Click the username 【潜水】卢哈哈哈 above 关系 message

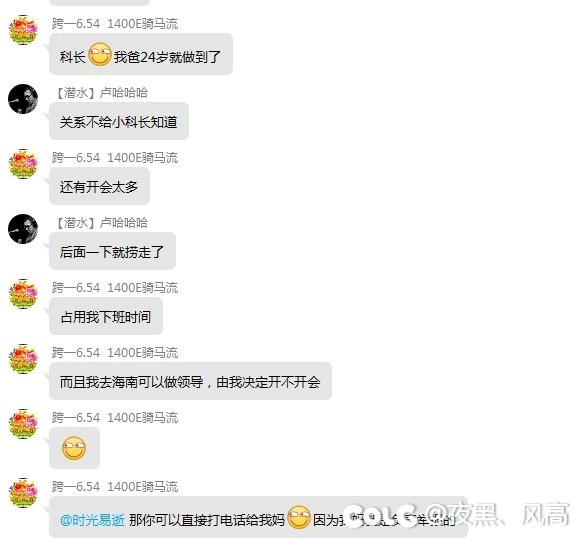101,93
